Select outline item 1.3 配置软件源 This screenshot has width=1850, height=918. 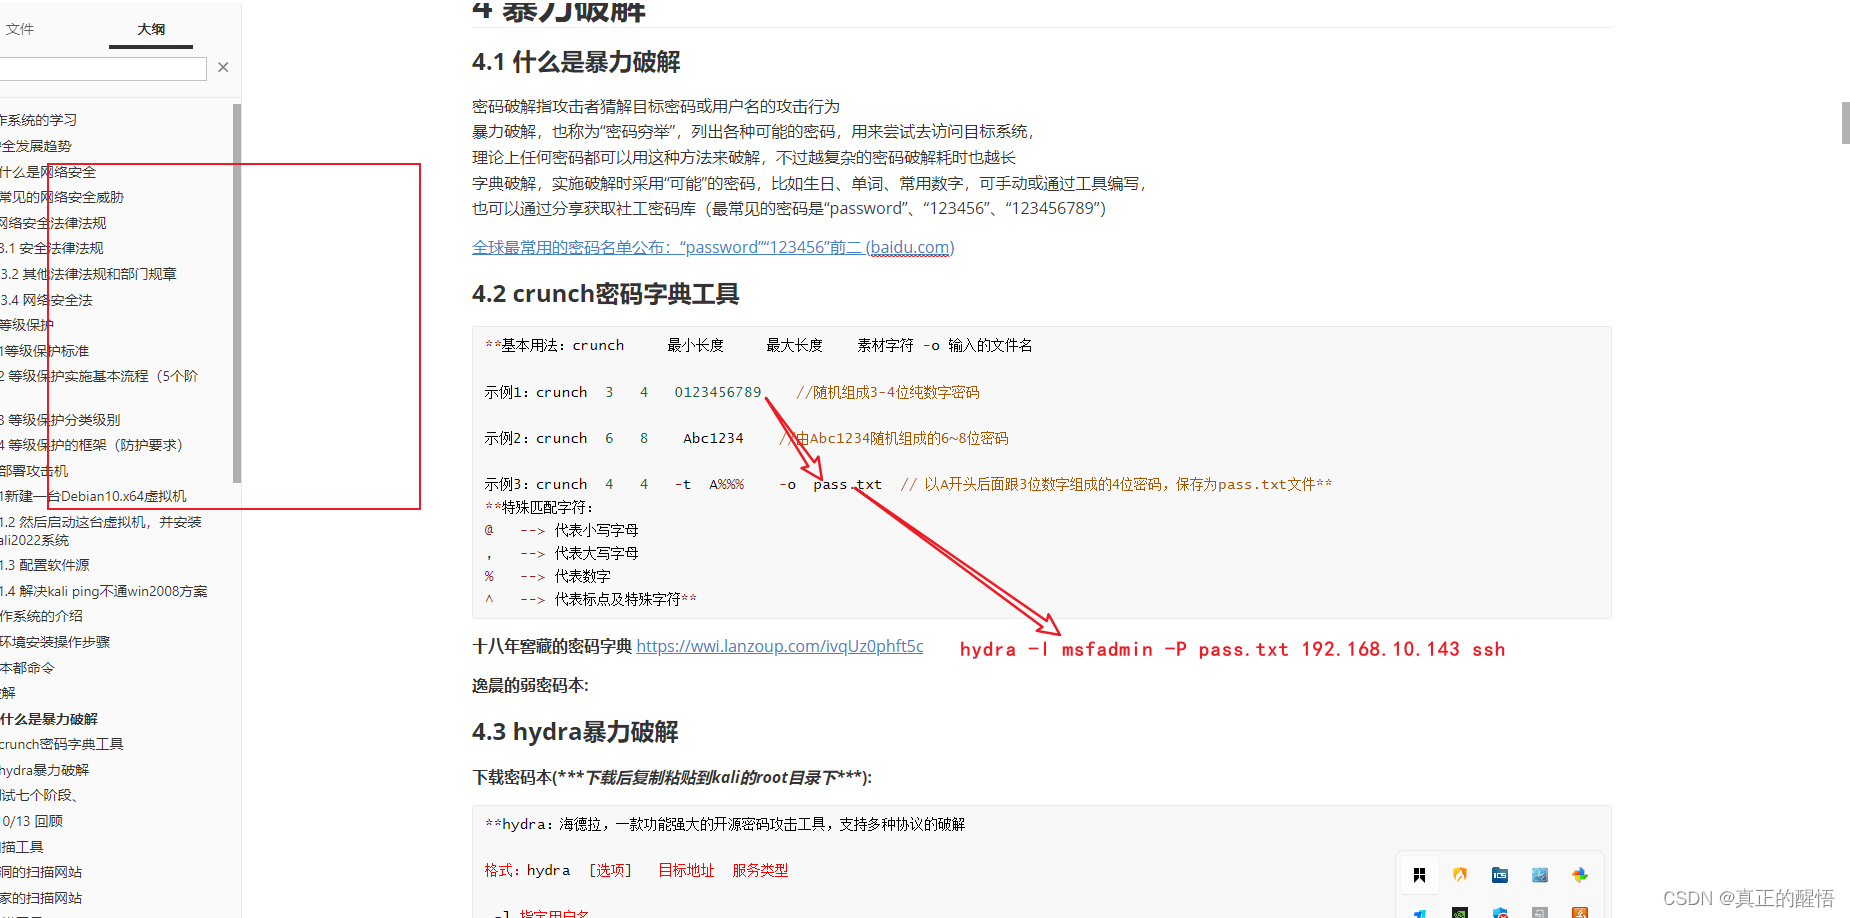click(45, 565)
